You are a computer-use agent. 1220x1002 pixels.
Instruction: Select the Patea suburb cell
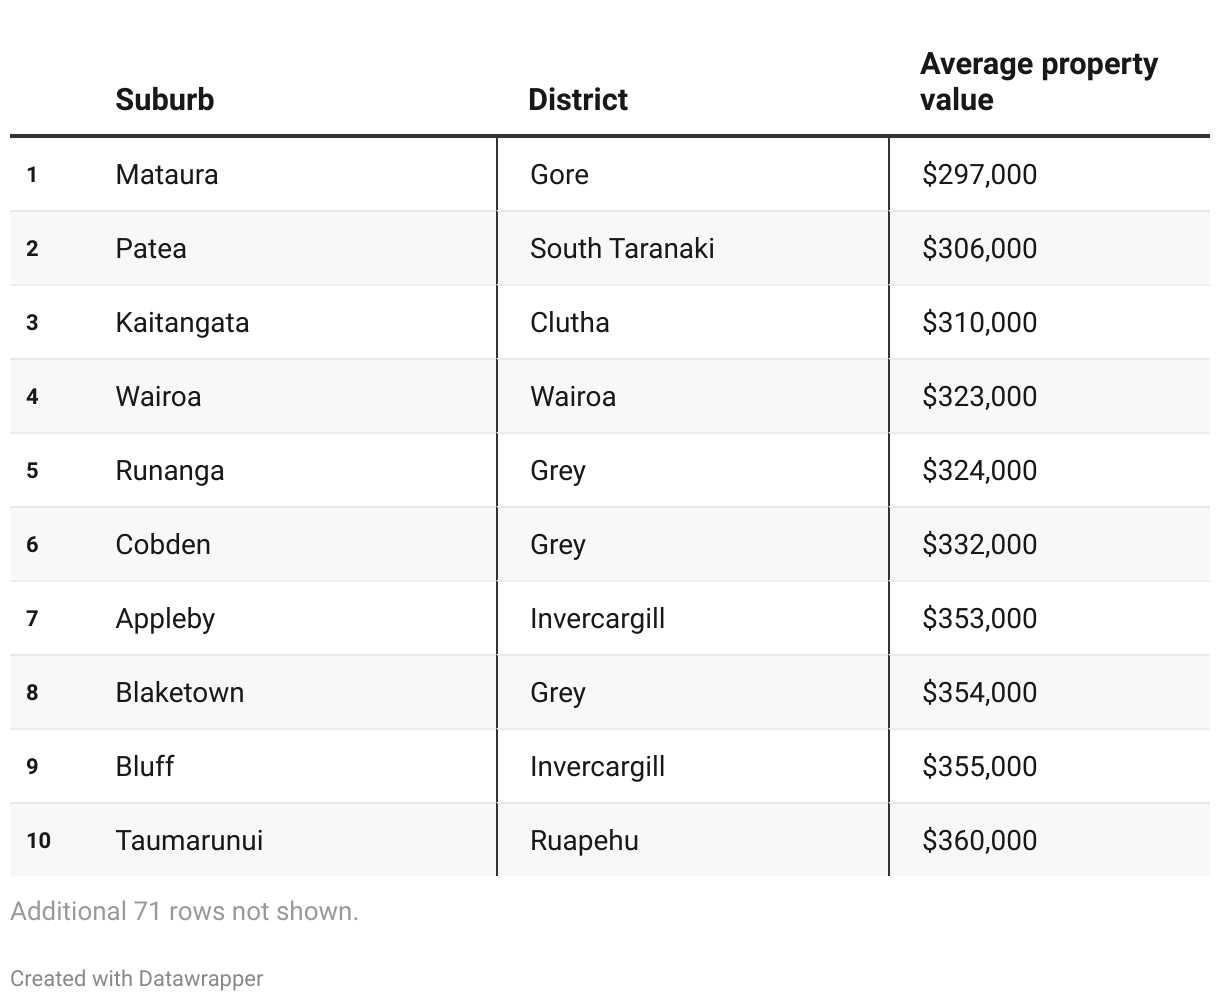[x=151, y=248]
